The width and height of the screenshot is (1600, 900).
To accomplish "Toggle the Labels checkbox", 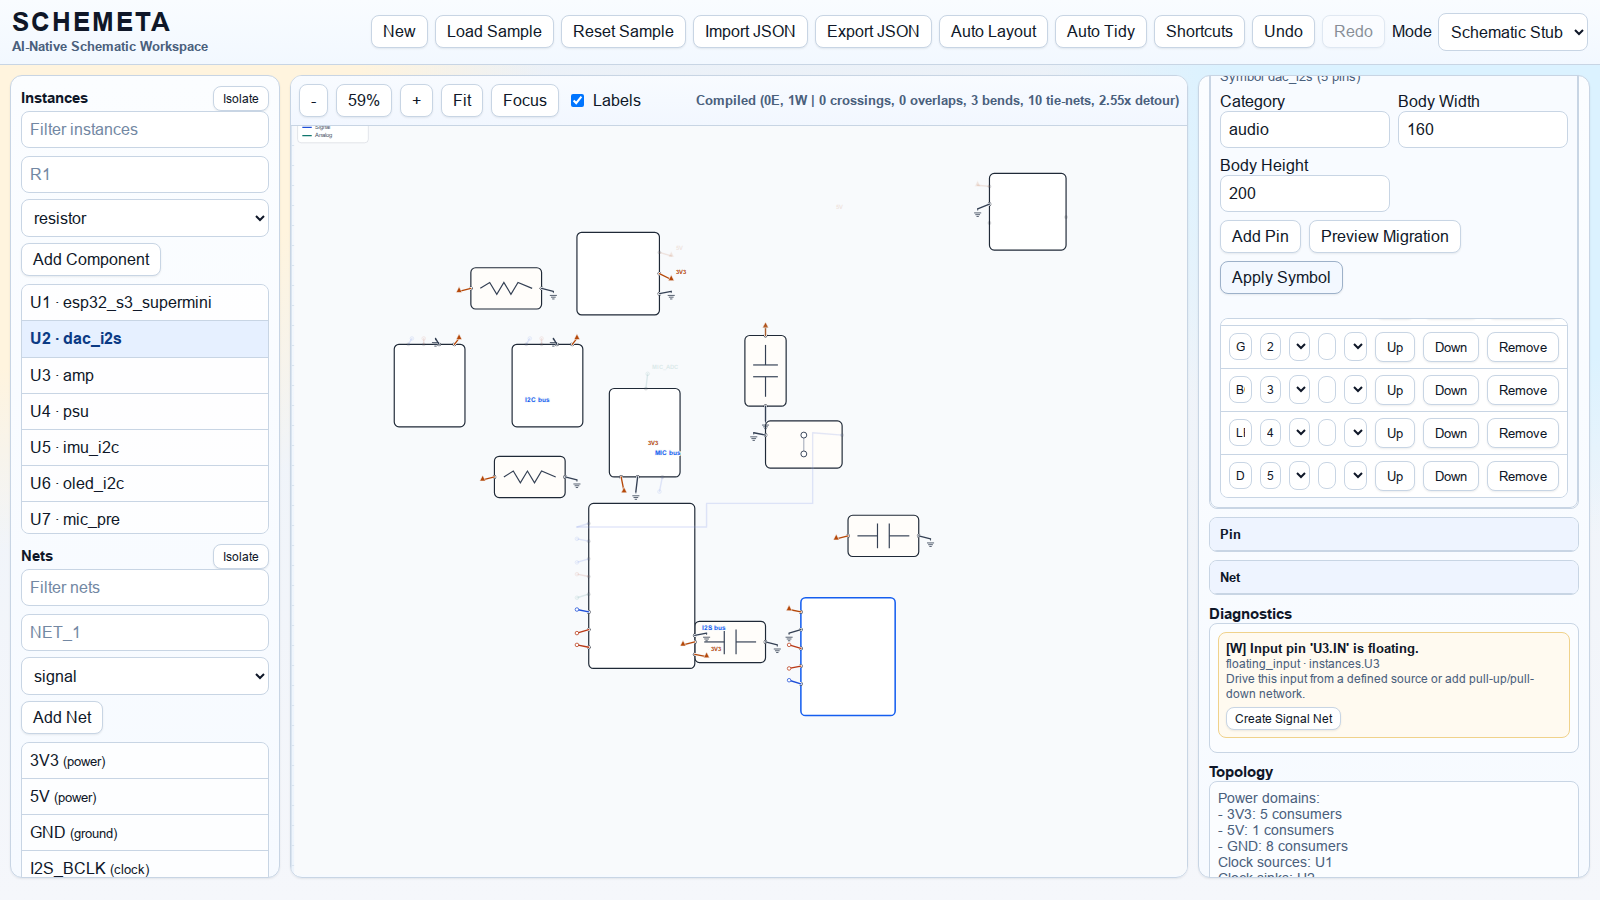I will tap(578, 101).
